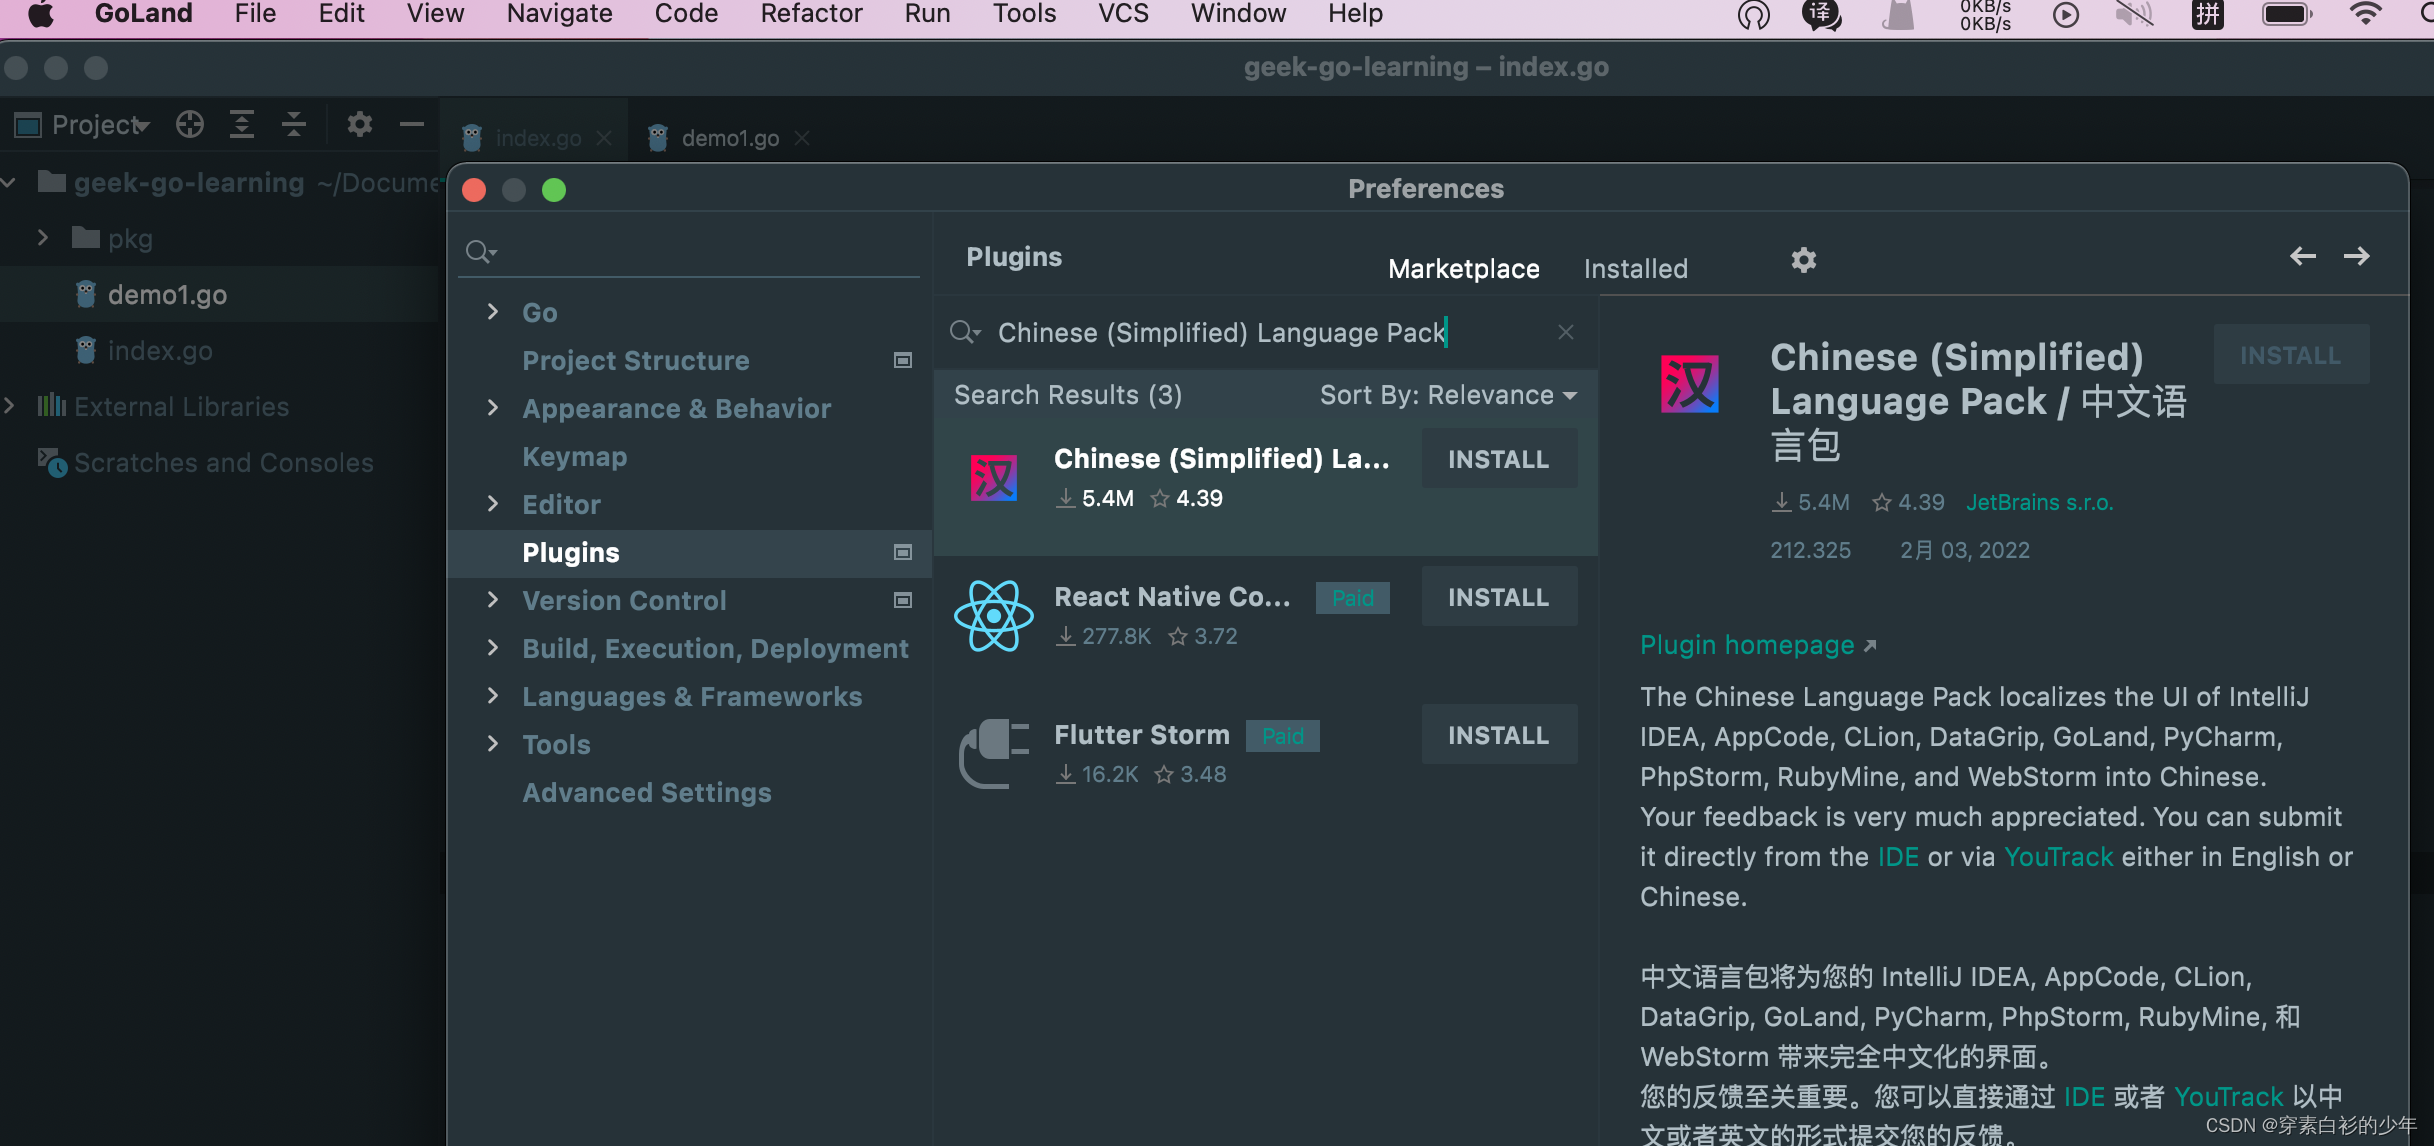
Task: Open Project panel gear options
Action: [x=359, y=125]
